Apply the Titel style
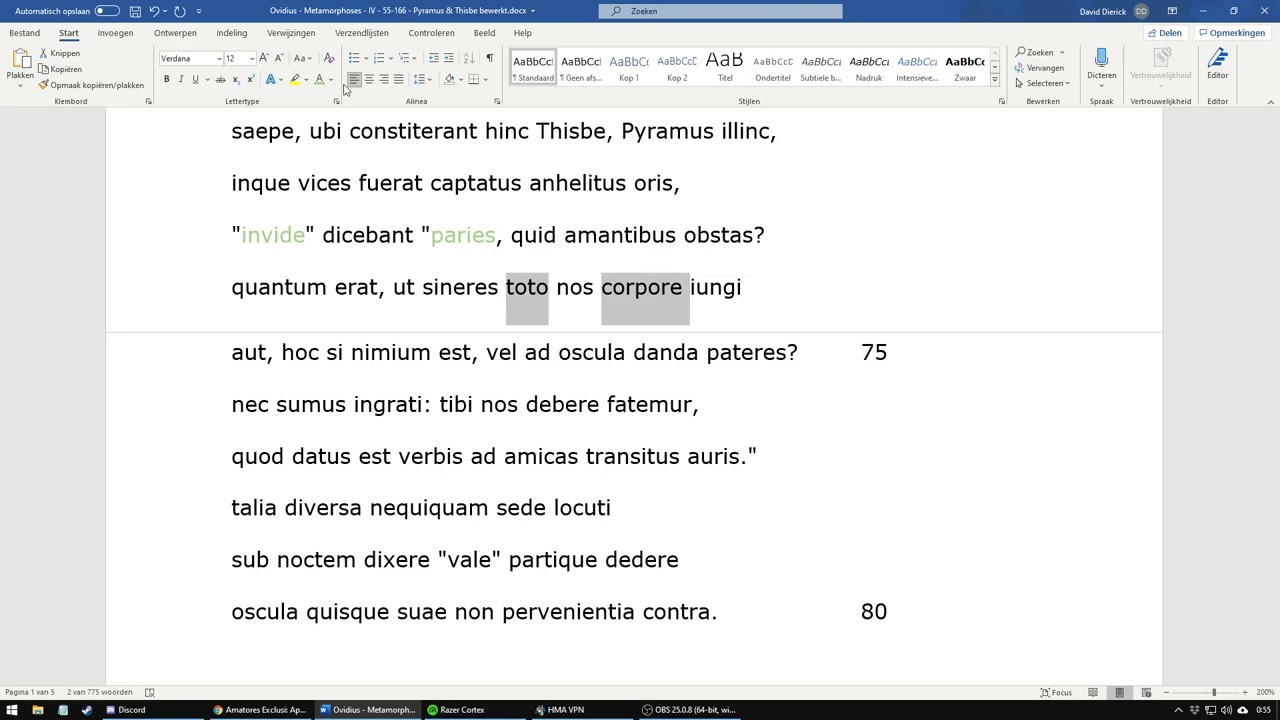The height and width of the screenshot is (720, 1280). (725, 67)
